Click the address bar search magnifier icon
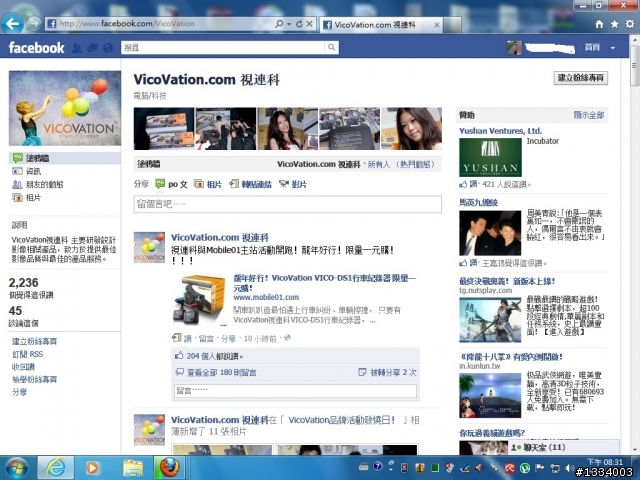This screenshot has height=480, width=640. point(279,24)
